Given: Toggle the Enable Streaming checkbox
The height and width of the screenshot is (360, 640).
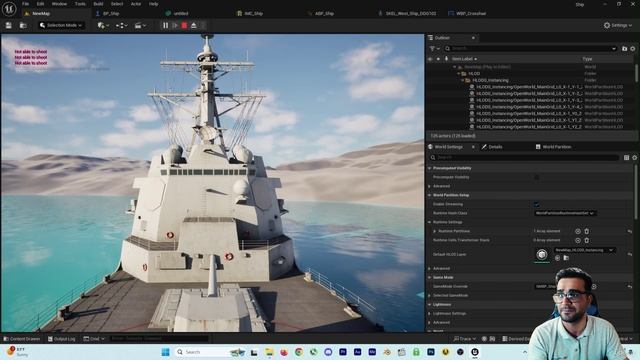Looking at the screenshot, I should [537, 204].
